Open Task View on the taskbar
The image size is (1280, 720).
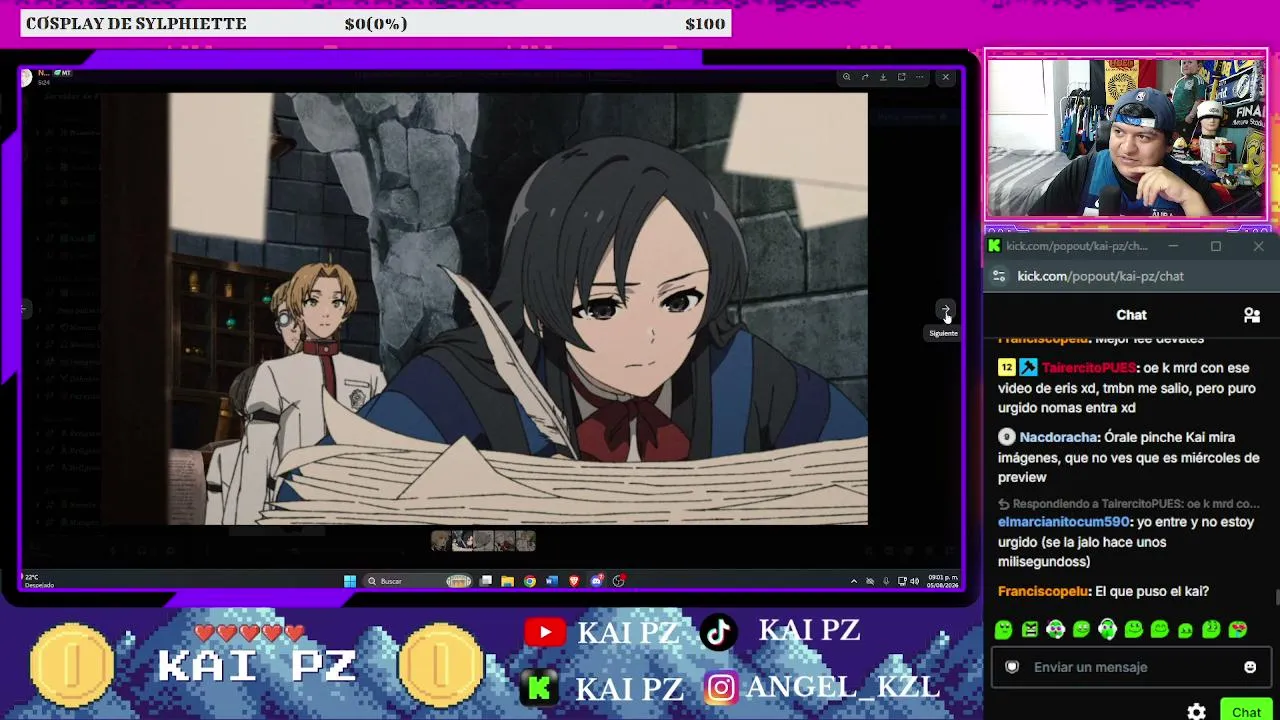tap(486, 581)
